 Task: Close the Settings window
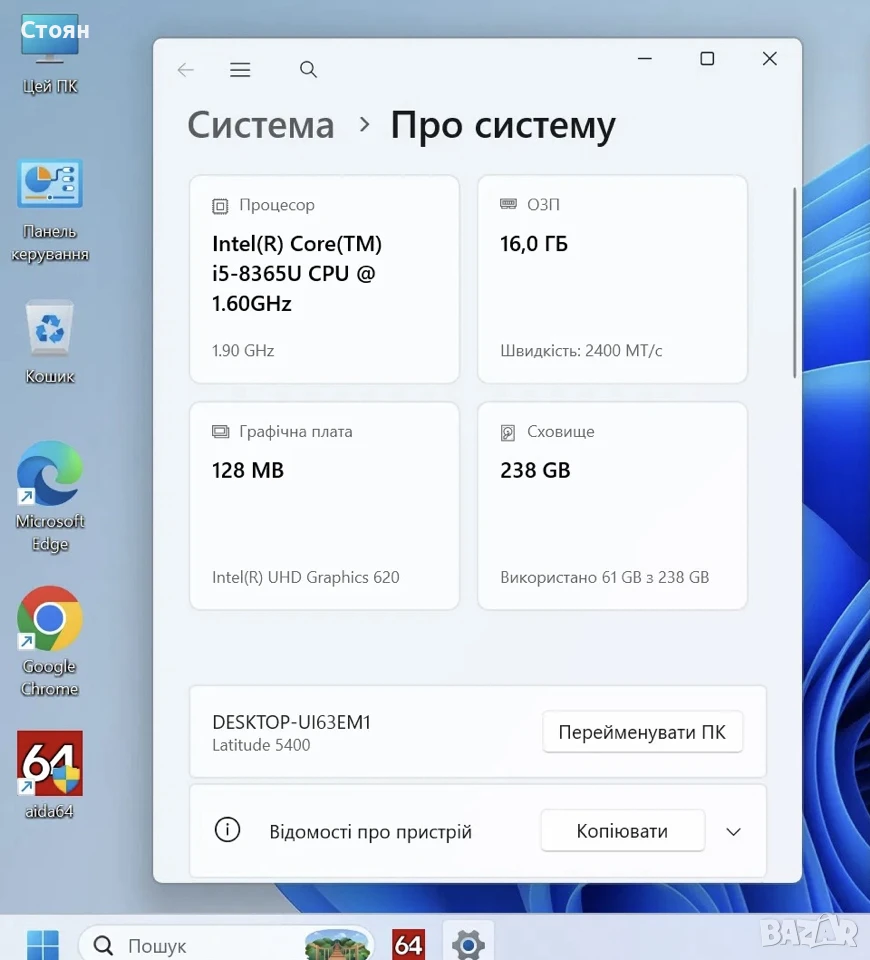(770, 59)
